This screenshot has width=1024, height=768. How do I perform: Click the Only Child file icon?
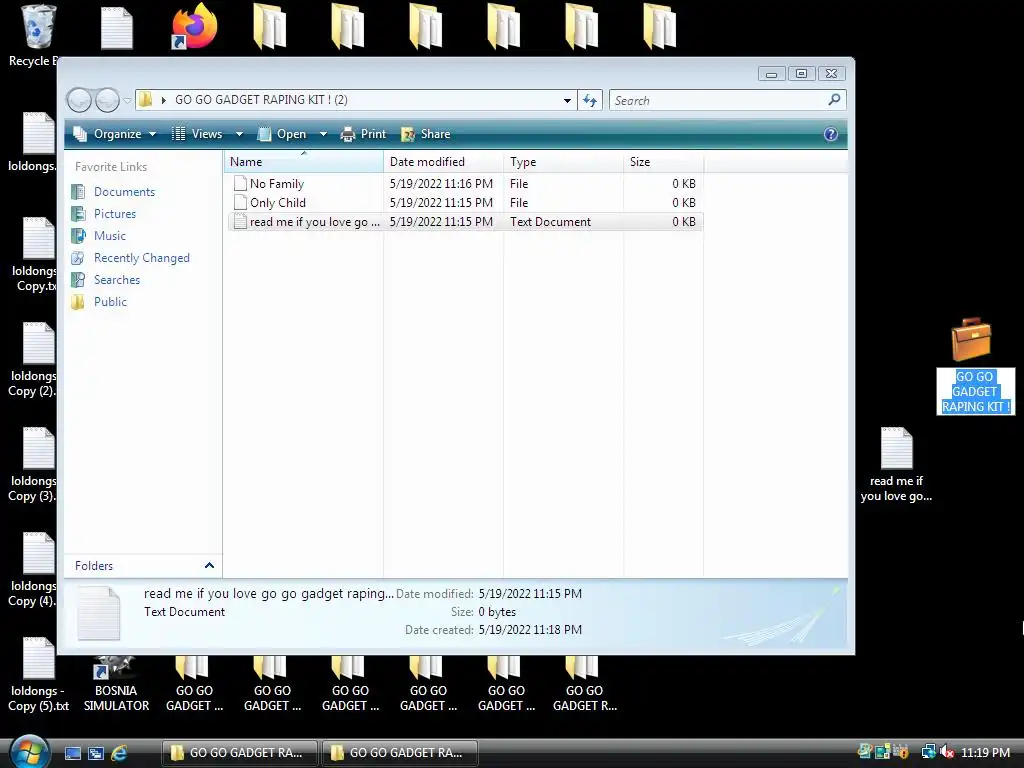tap(240, 202)
